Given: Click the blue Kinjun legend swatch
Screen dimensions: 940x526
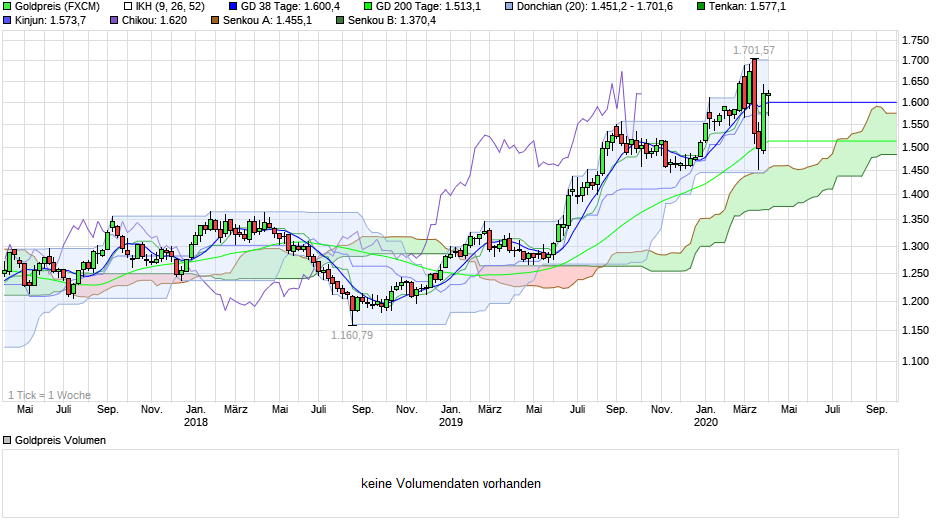Looking at the screenshot, I should (x=7, y=20).
